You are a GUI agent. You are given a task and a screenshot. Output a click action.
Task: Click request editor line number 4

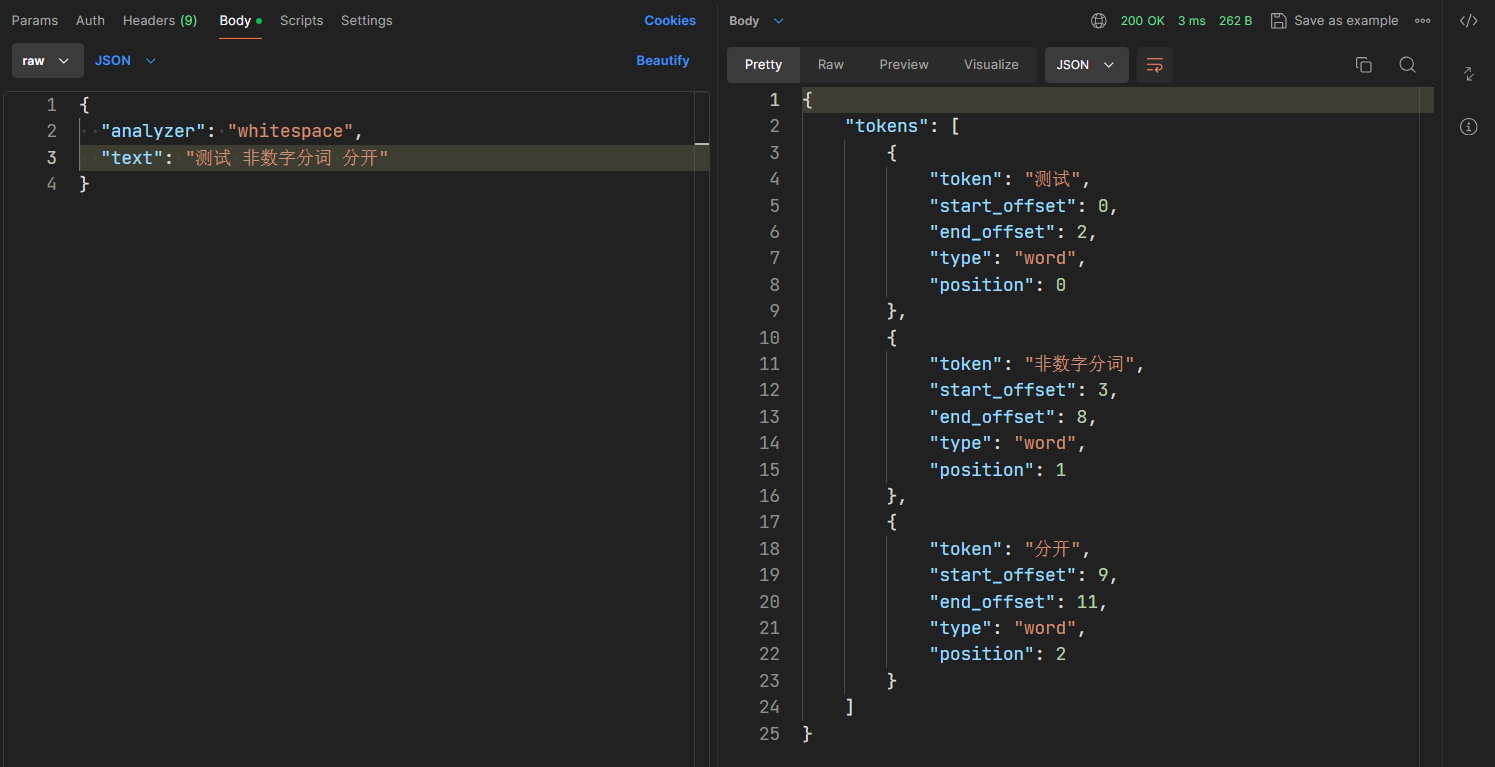coord(52,184)
